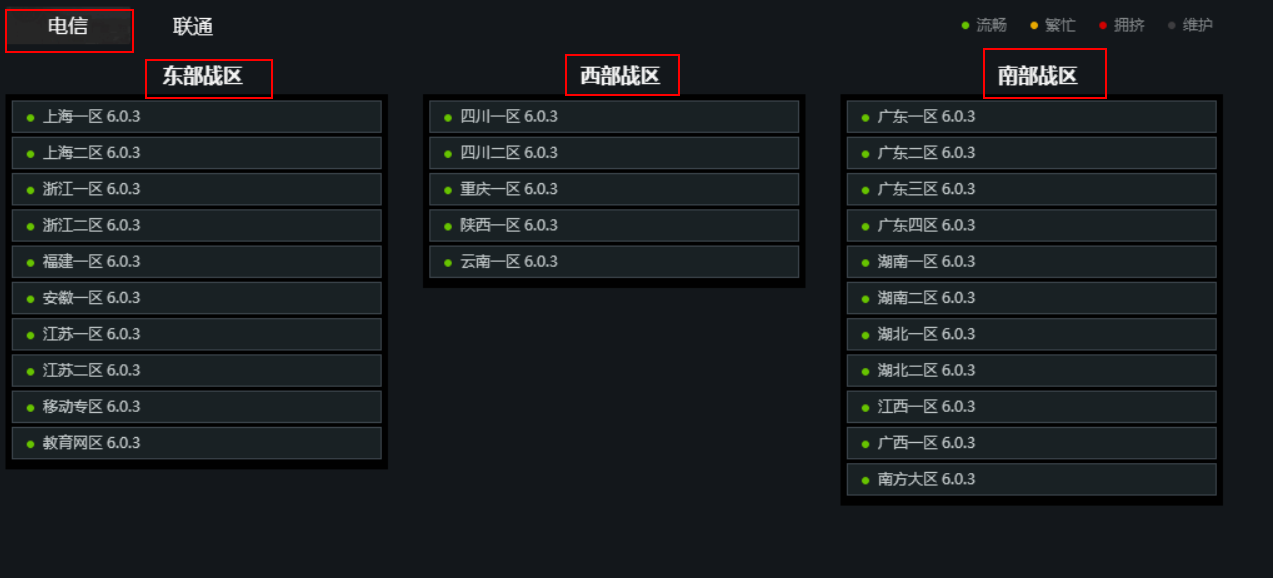Screen dimensions: 1273x578
Task: Switch to the 电信 tab
Action: (68, 27)
